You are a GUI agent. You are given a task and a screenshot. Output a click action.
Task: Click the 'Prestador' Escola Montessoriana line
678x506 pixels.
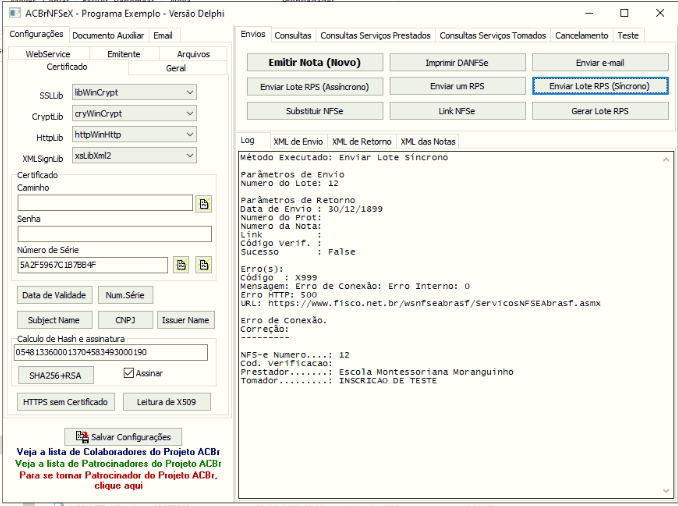pyautogui.click(x=377, y=372)
